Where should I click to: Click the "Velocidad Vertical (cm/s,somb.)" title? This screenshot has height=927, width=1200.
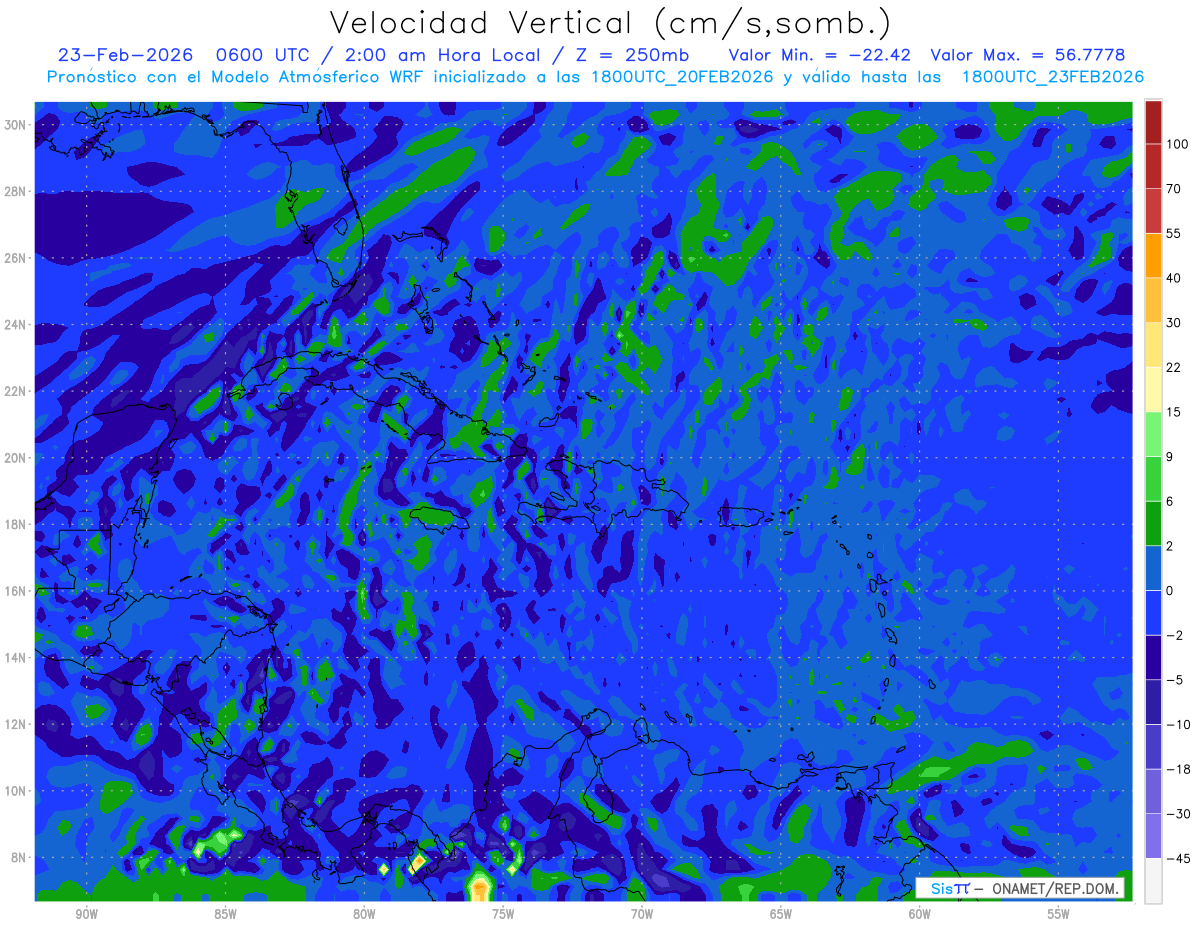point(609,23)
